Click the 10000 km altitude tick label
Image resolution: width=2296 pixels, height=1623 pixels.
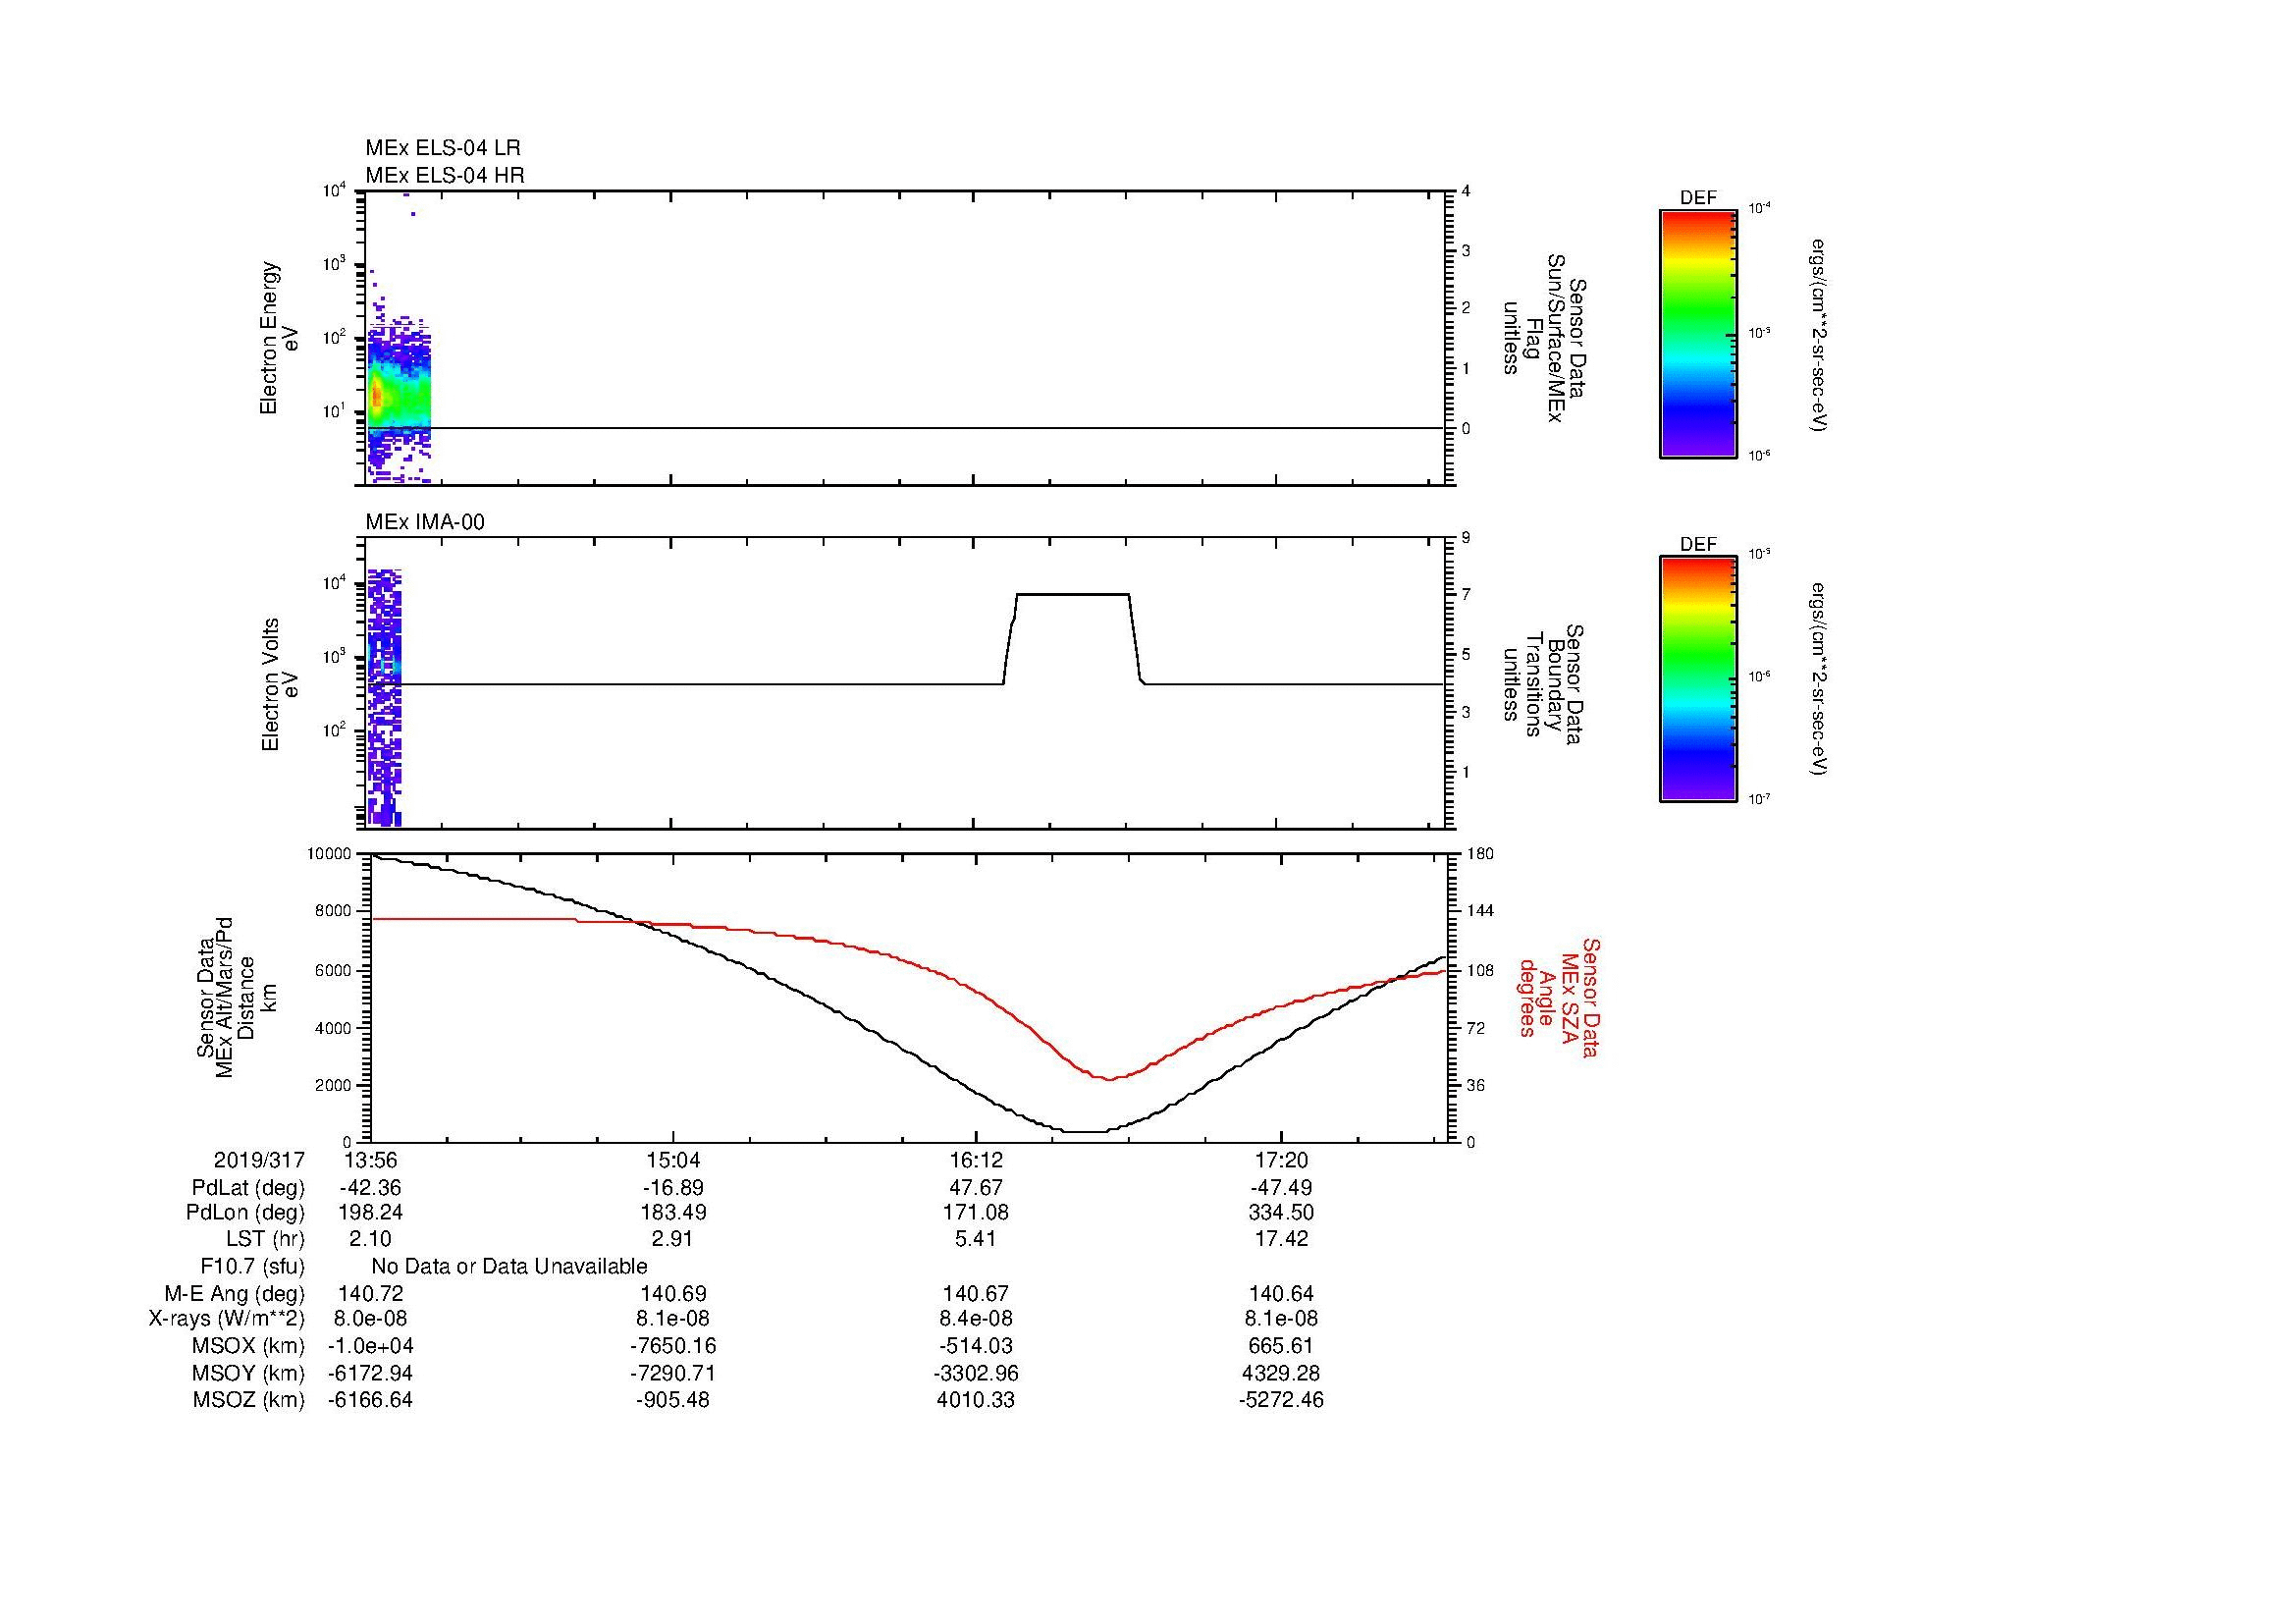[328, 853]
